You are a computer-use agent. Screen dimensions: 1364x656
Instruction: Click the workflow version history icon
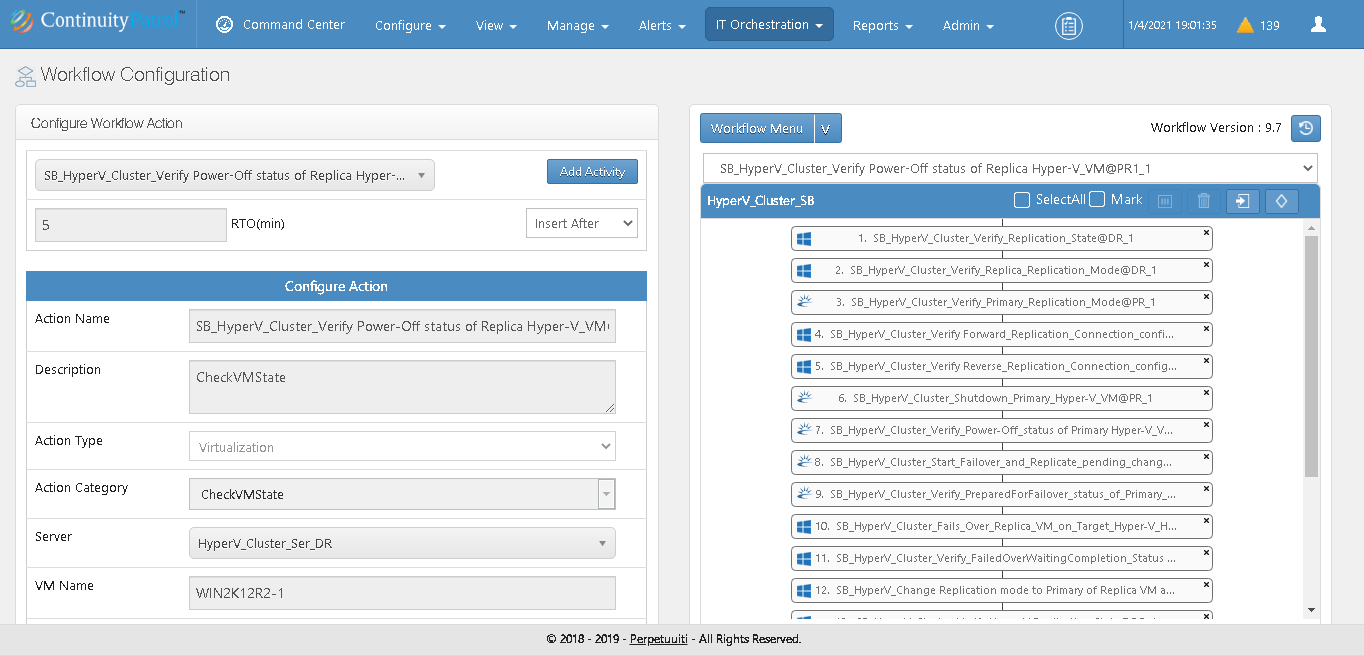point(1305,128)
